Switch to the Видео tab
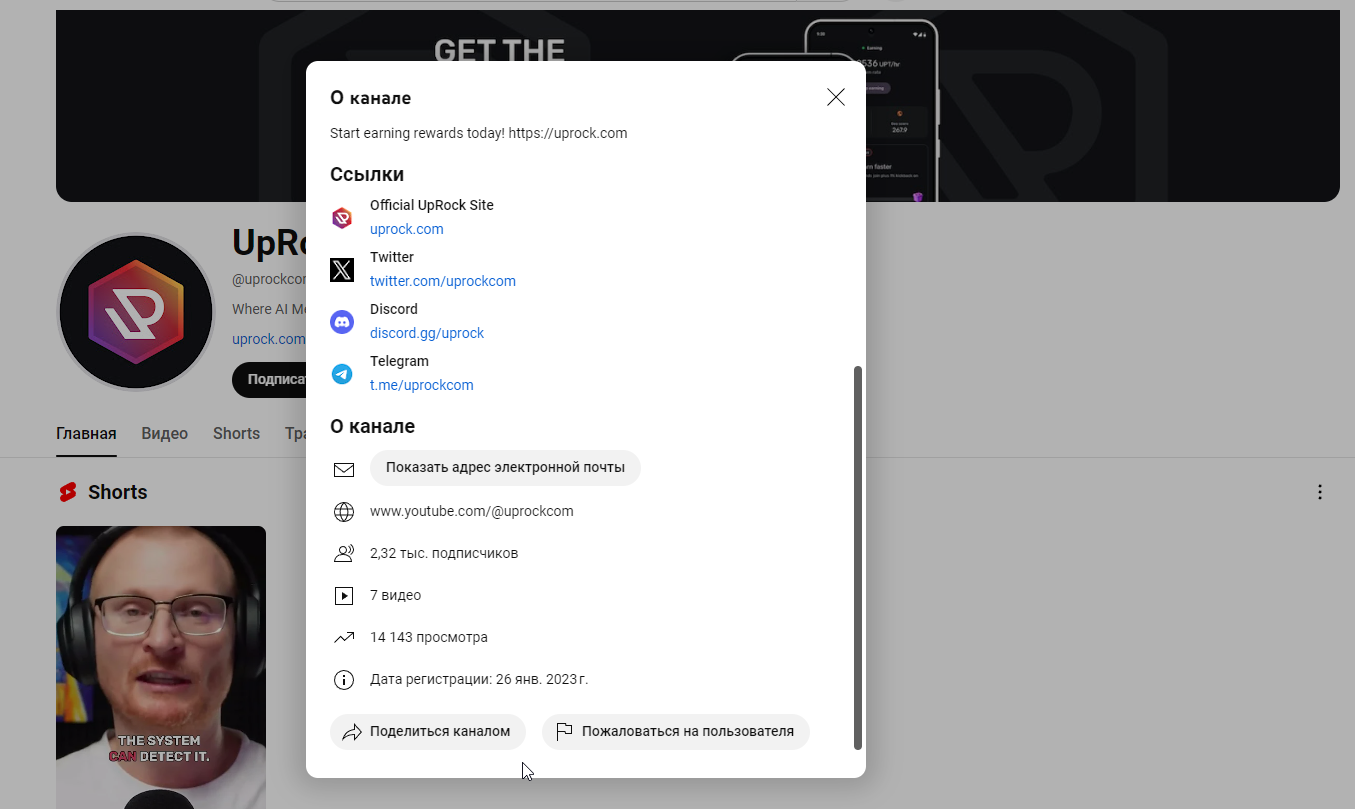 click(165, 433)
